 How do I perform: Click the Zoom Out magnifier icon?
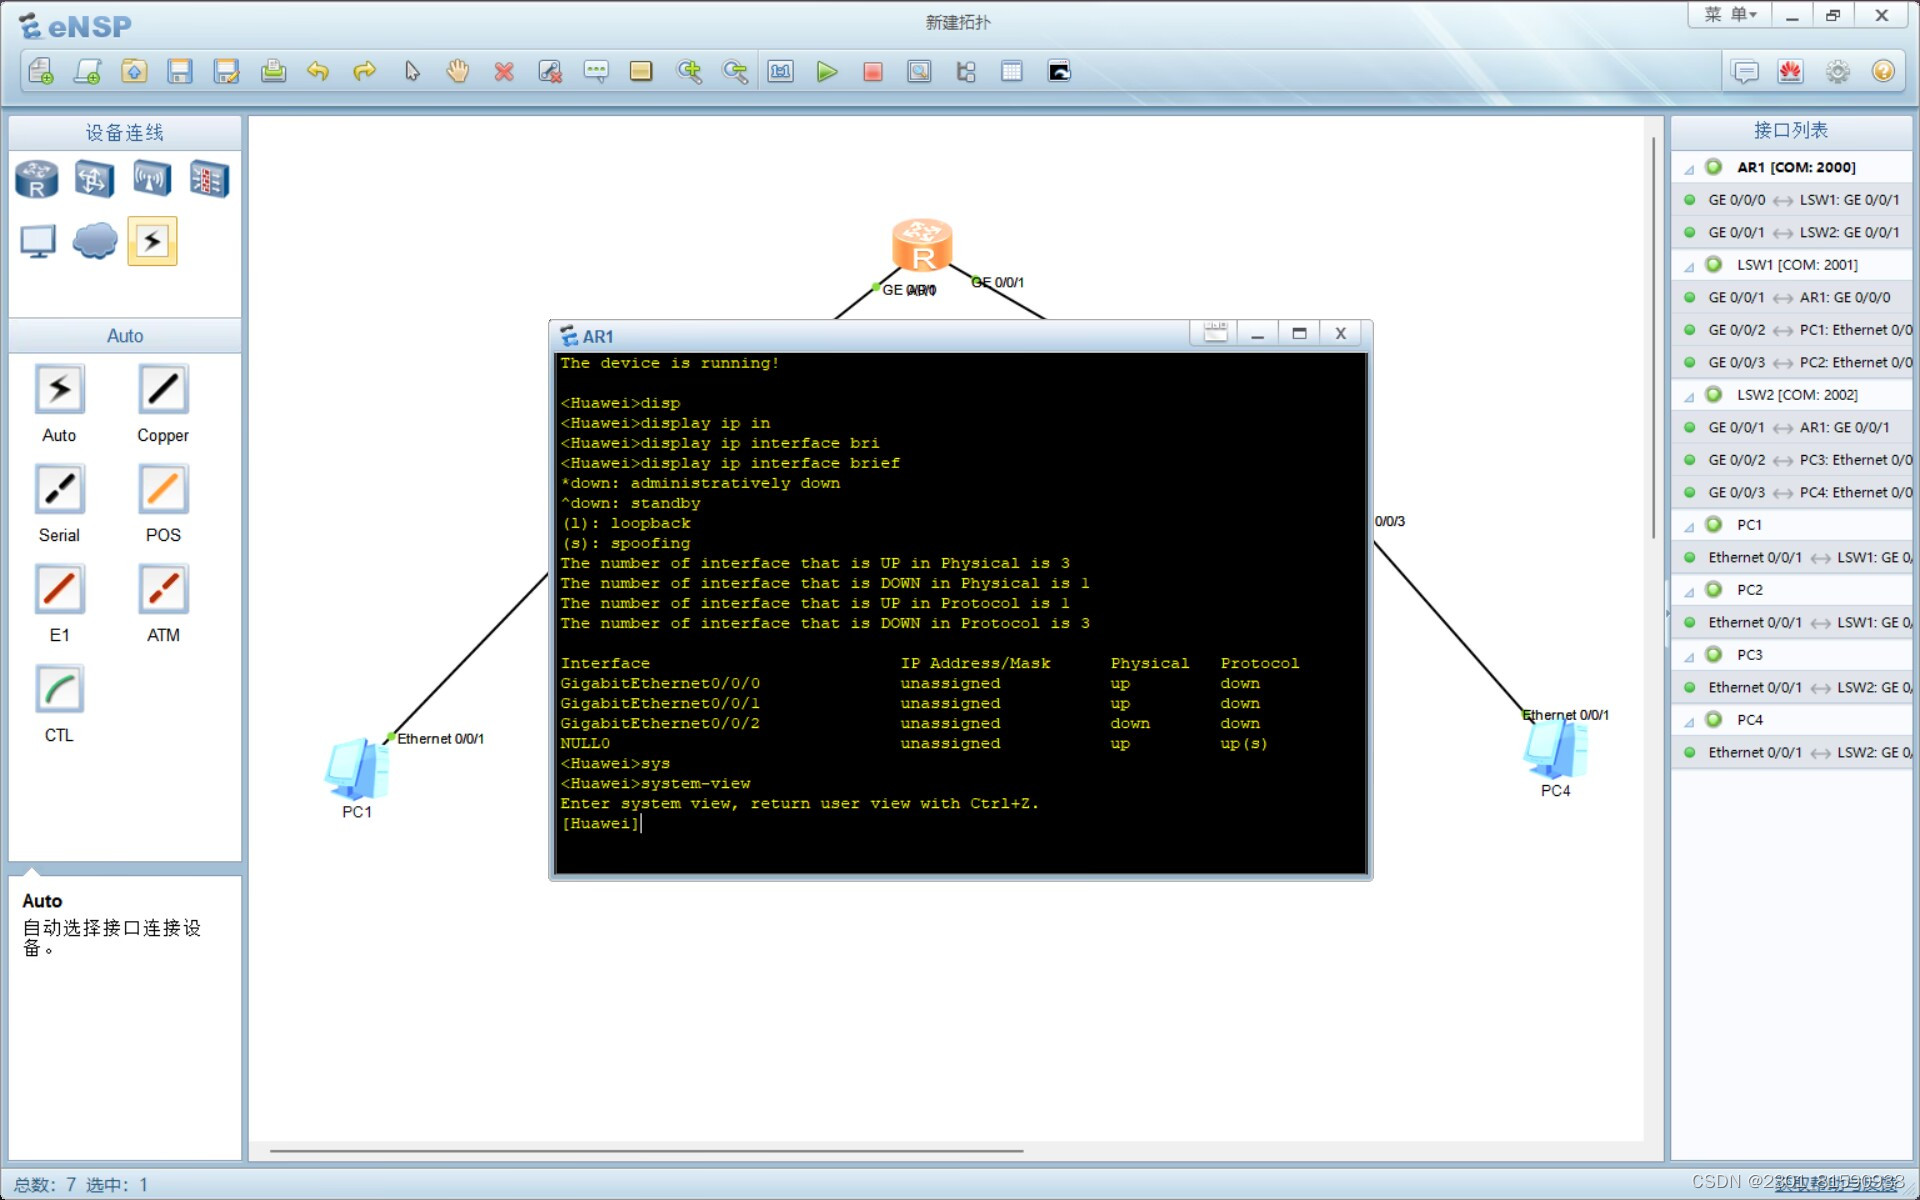point(735,71)
